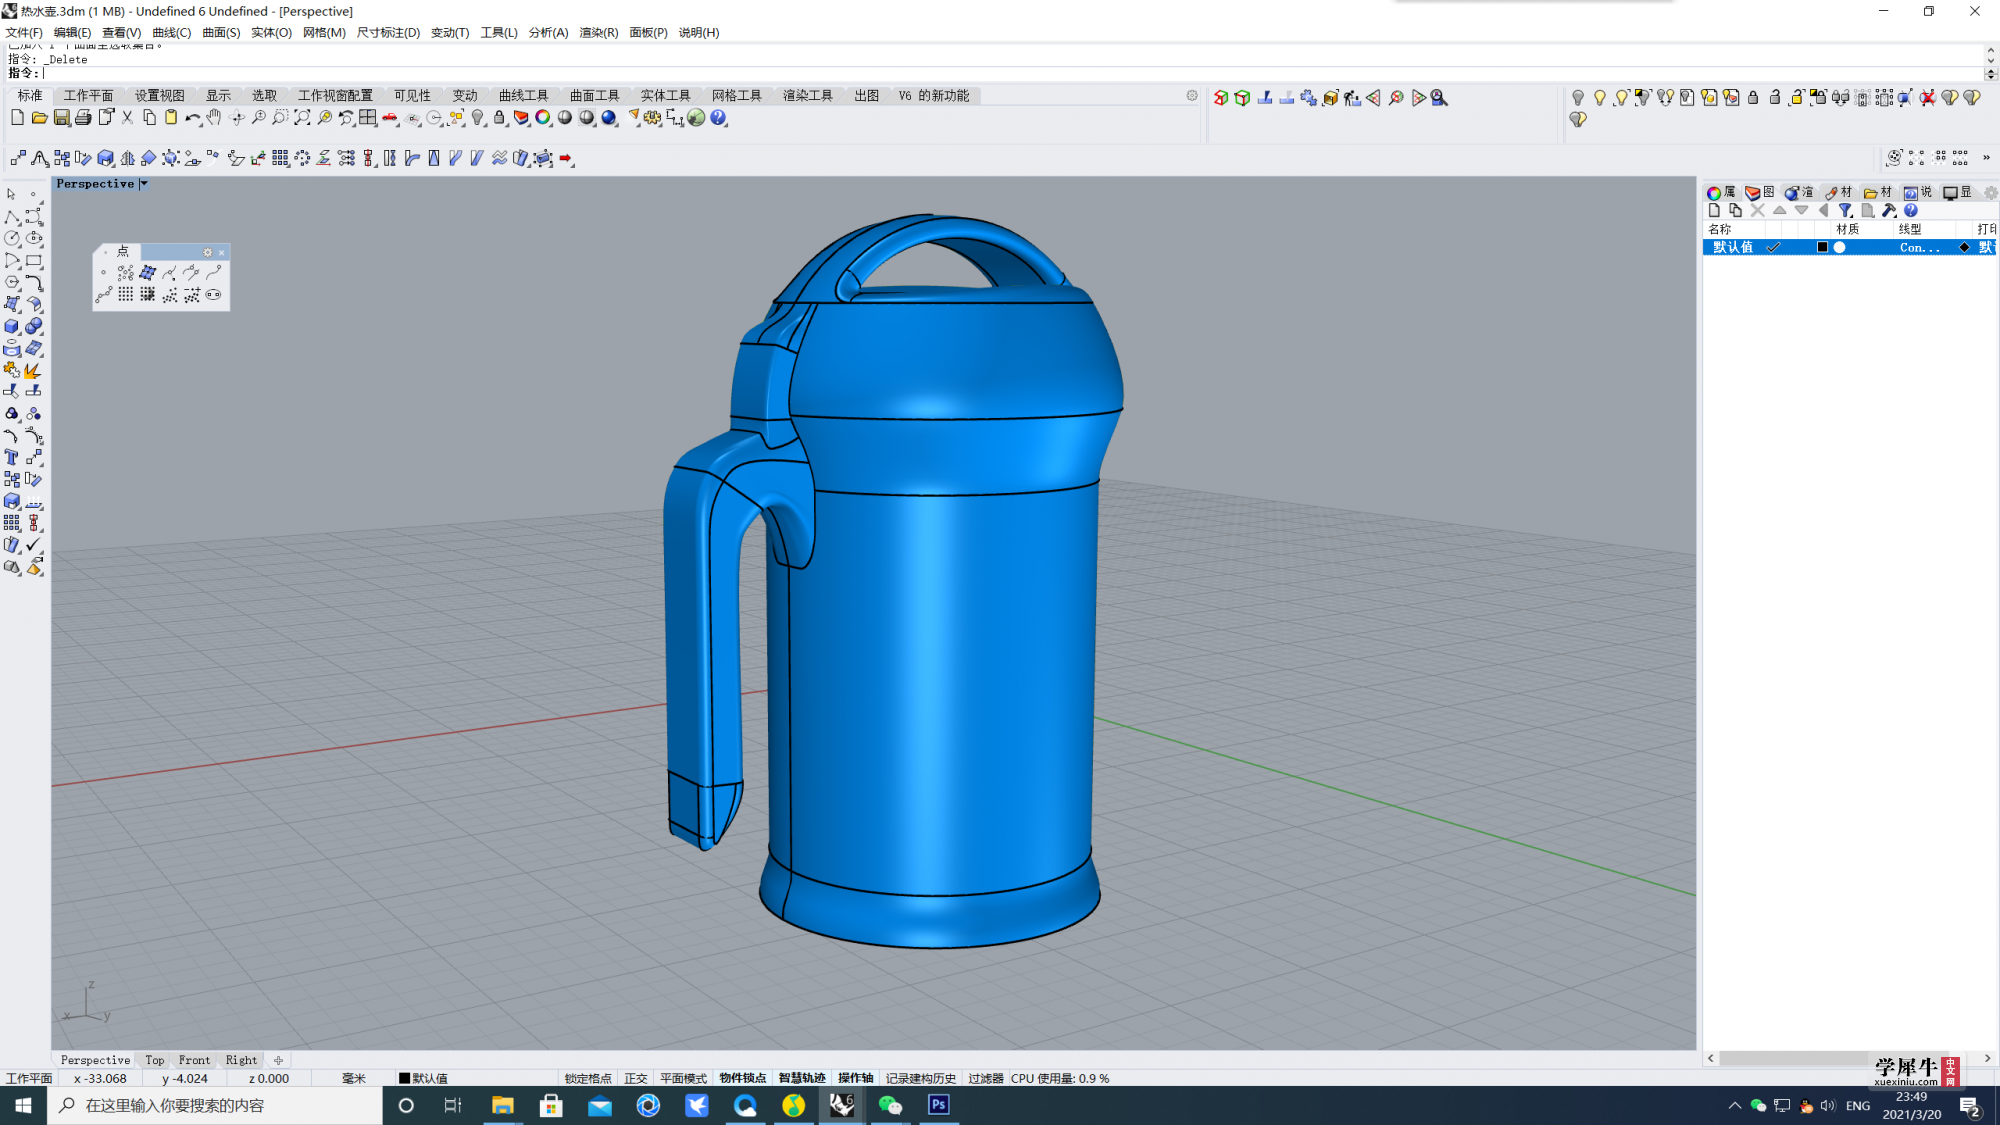The image size is (2000, 1125).
Task: Click the rectangular array icon
Action: (280, 158)
